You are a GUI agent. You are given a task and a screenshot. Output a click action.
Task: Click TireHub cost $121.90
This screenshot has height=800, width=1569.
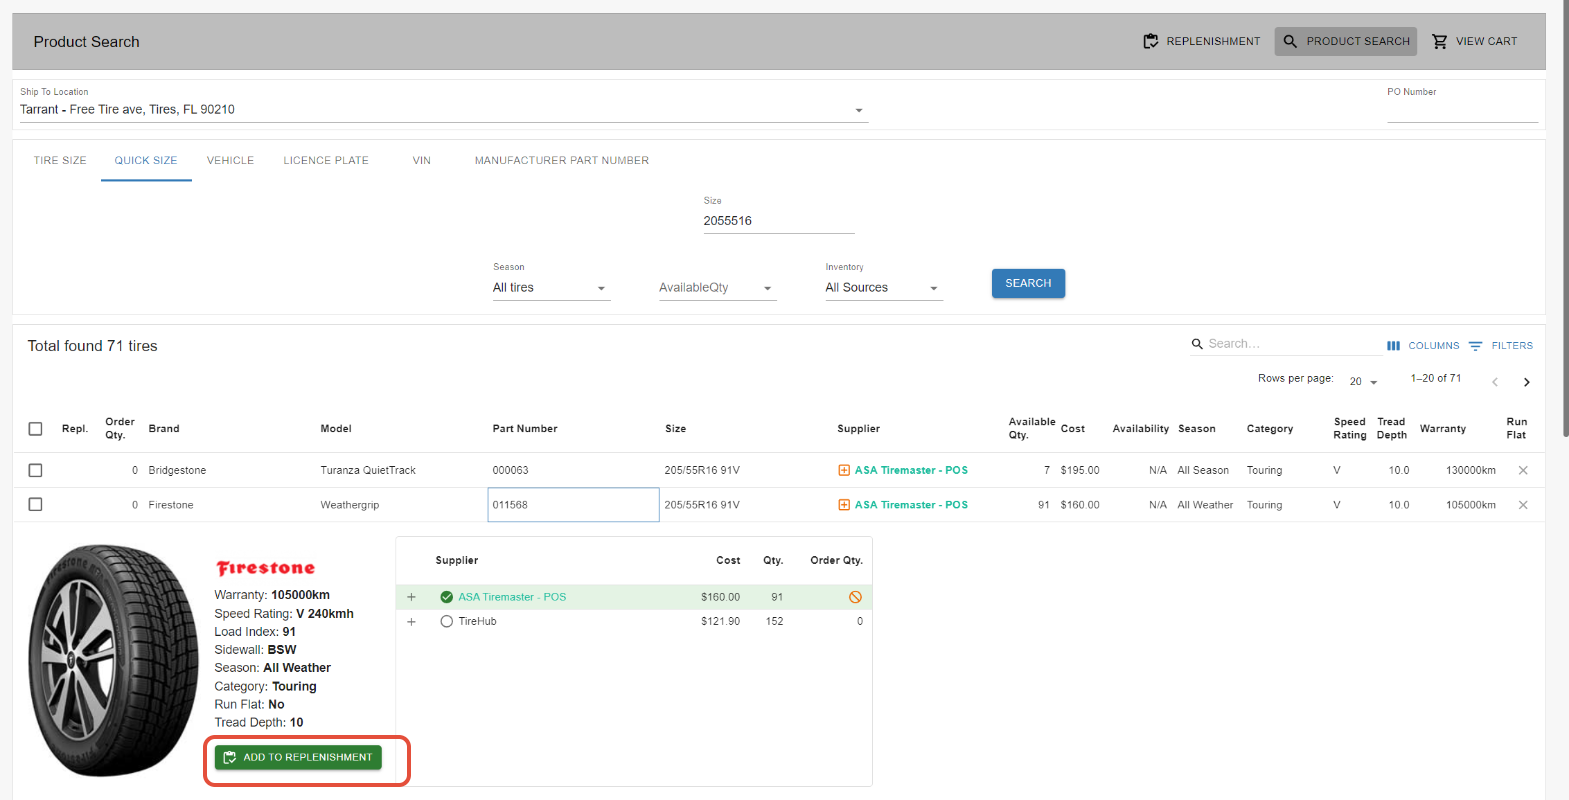click(x=720, y=622)
